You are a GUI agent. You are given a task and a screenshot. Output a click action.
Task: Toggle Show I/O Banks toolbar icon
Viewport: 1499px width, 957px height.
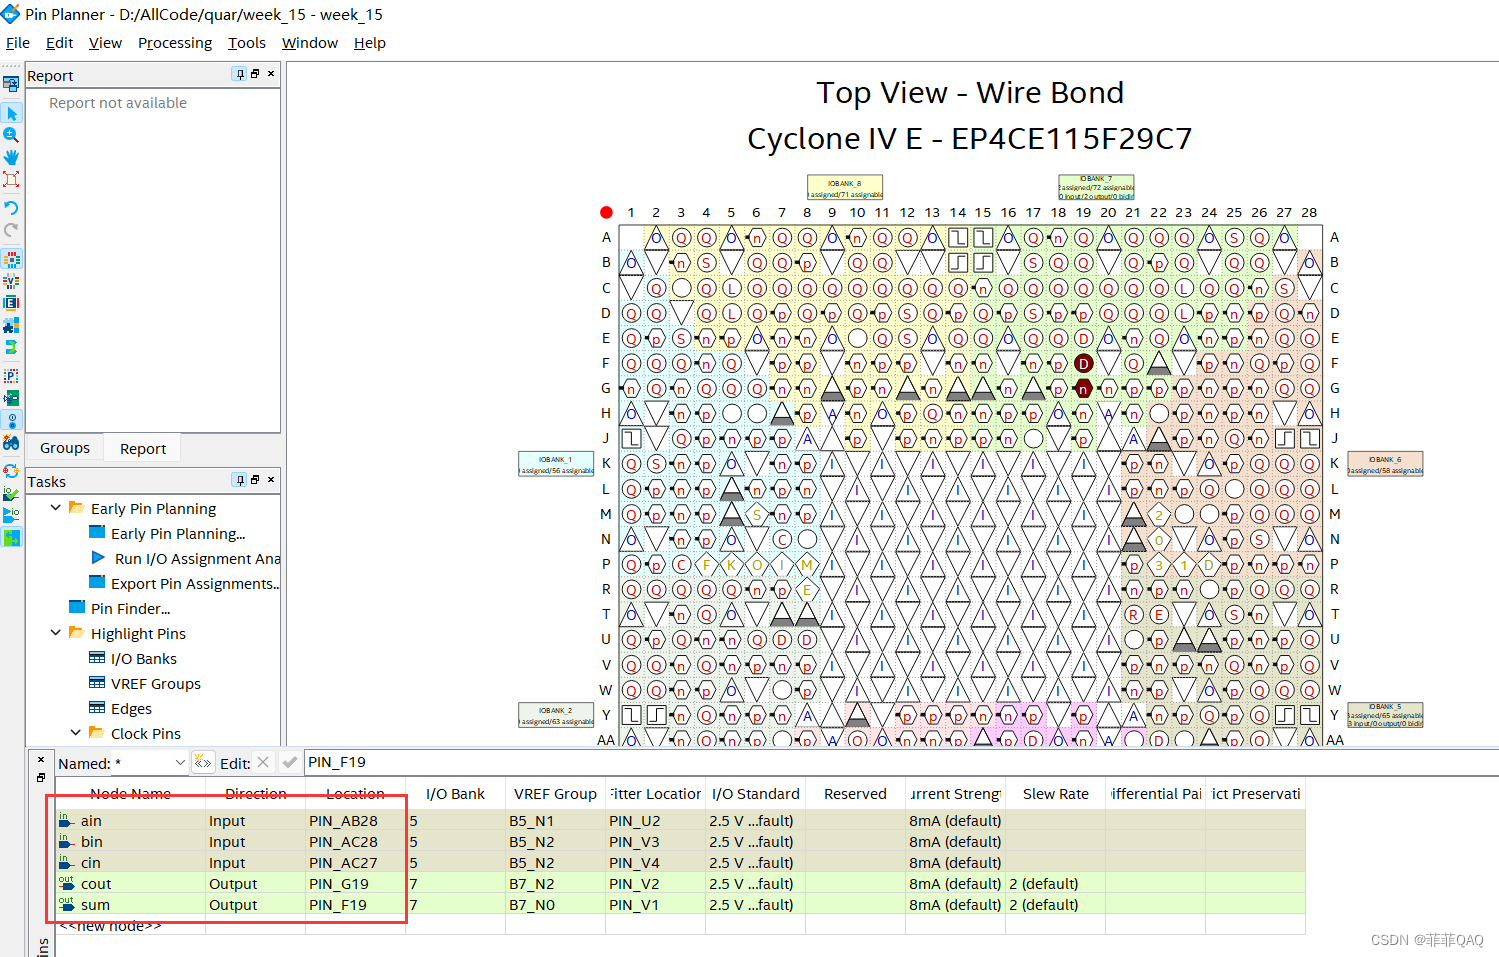[x=11, y=259]
